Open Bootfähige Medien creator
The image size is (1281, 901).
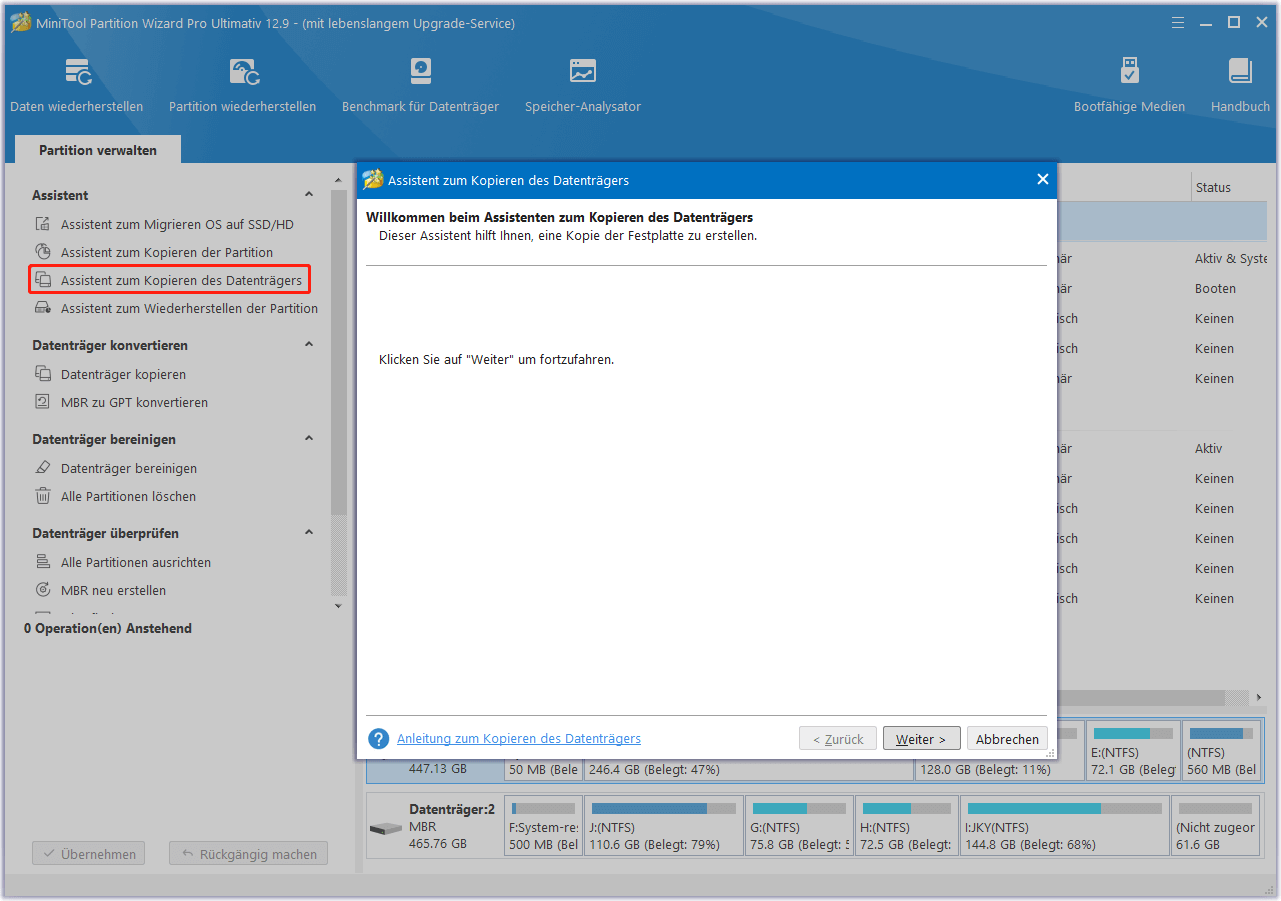[1129, 85]
